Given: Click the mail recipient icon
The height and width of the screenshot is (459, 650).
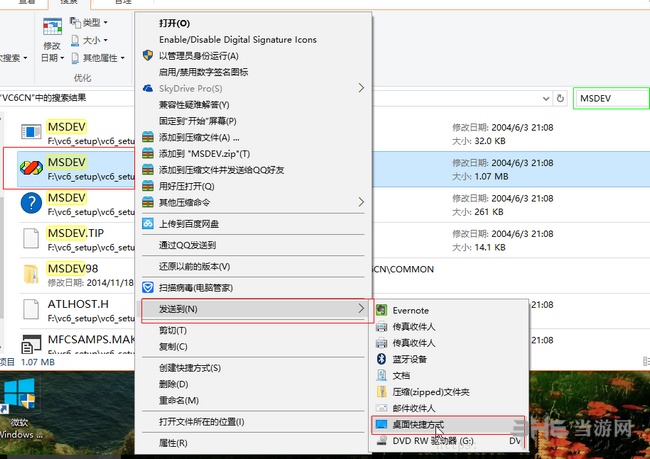Looking at the screenshot, I should click(381, 408).
